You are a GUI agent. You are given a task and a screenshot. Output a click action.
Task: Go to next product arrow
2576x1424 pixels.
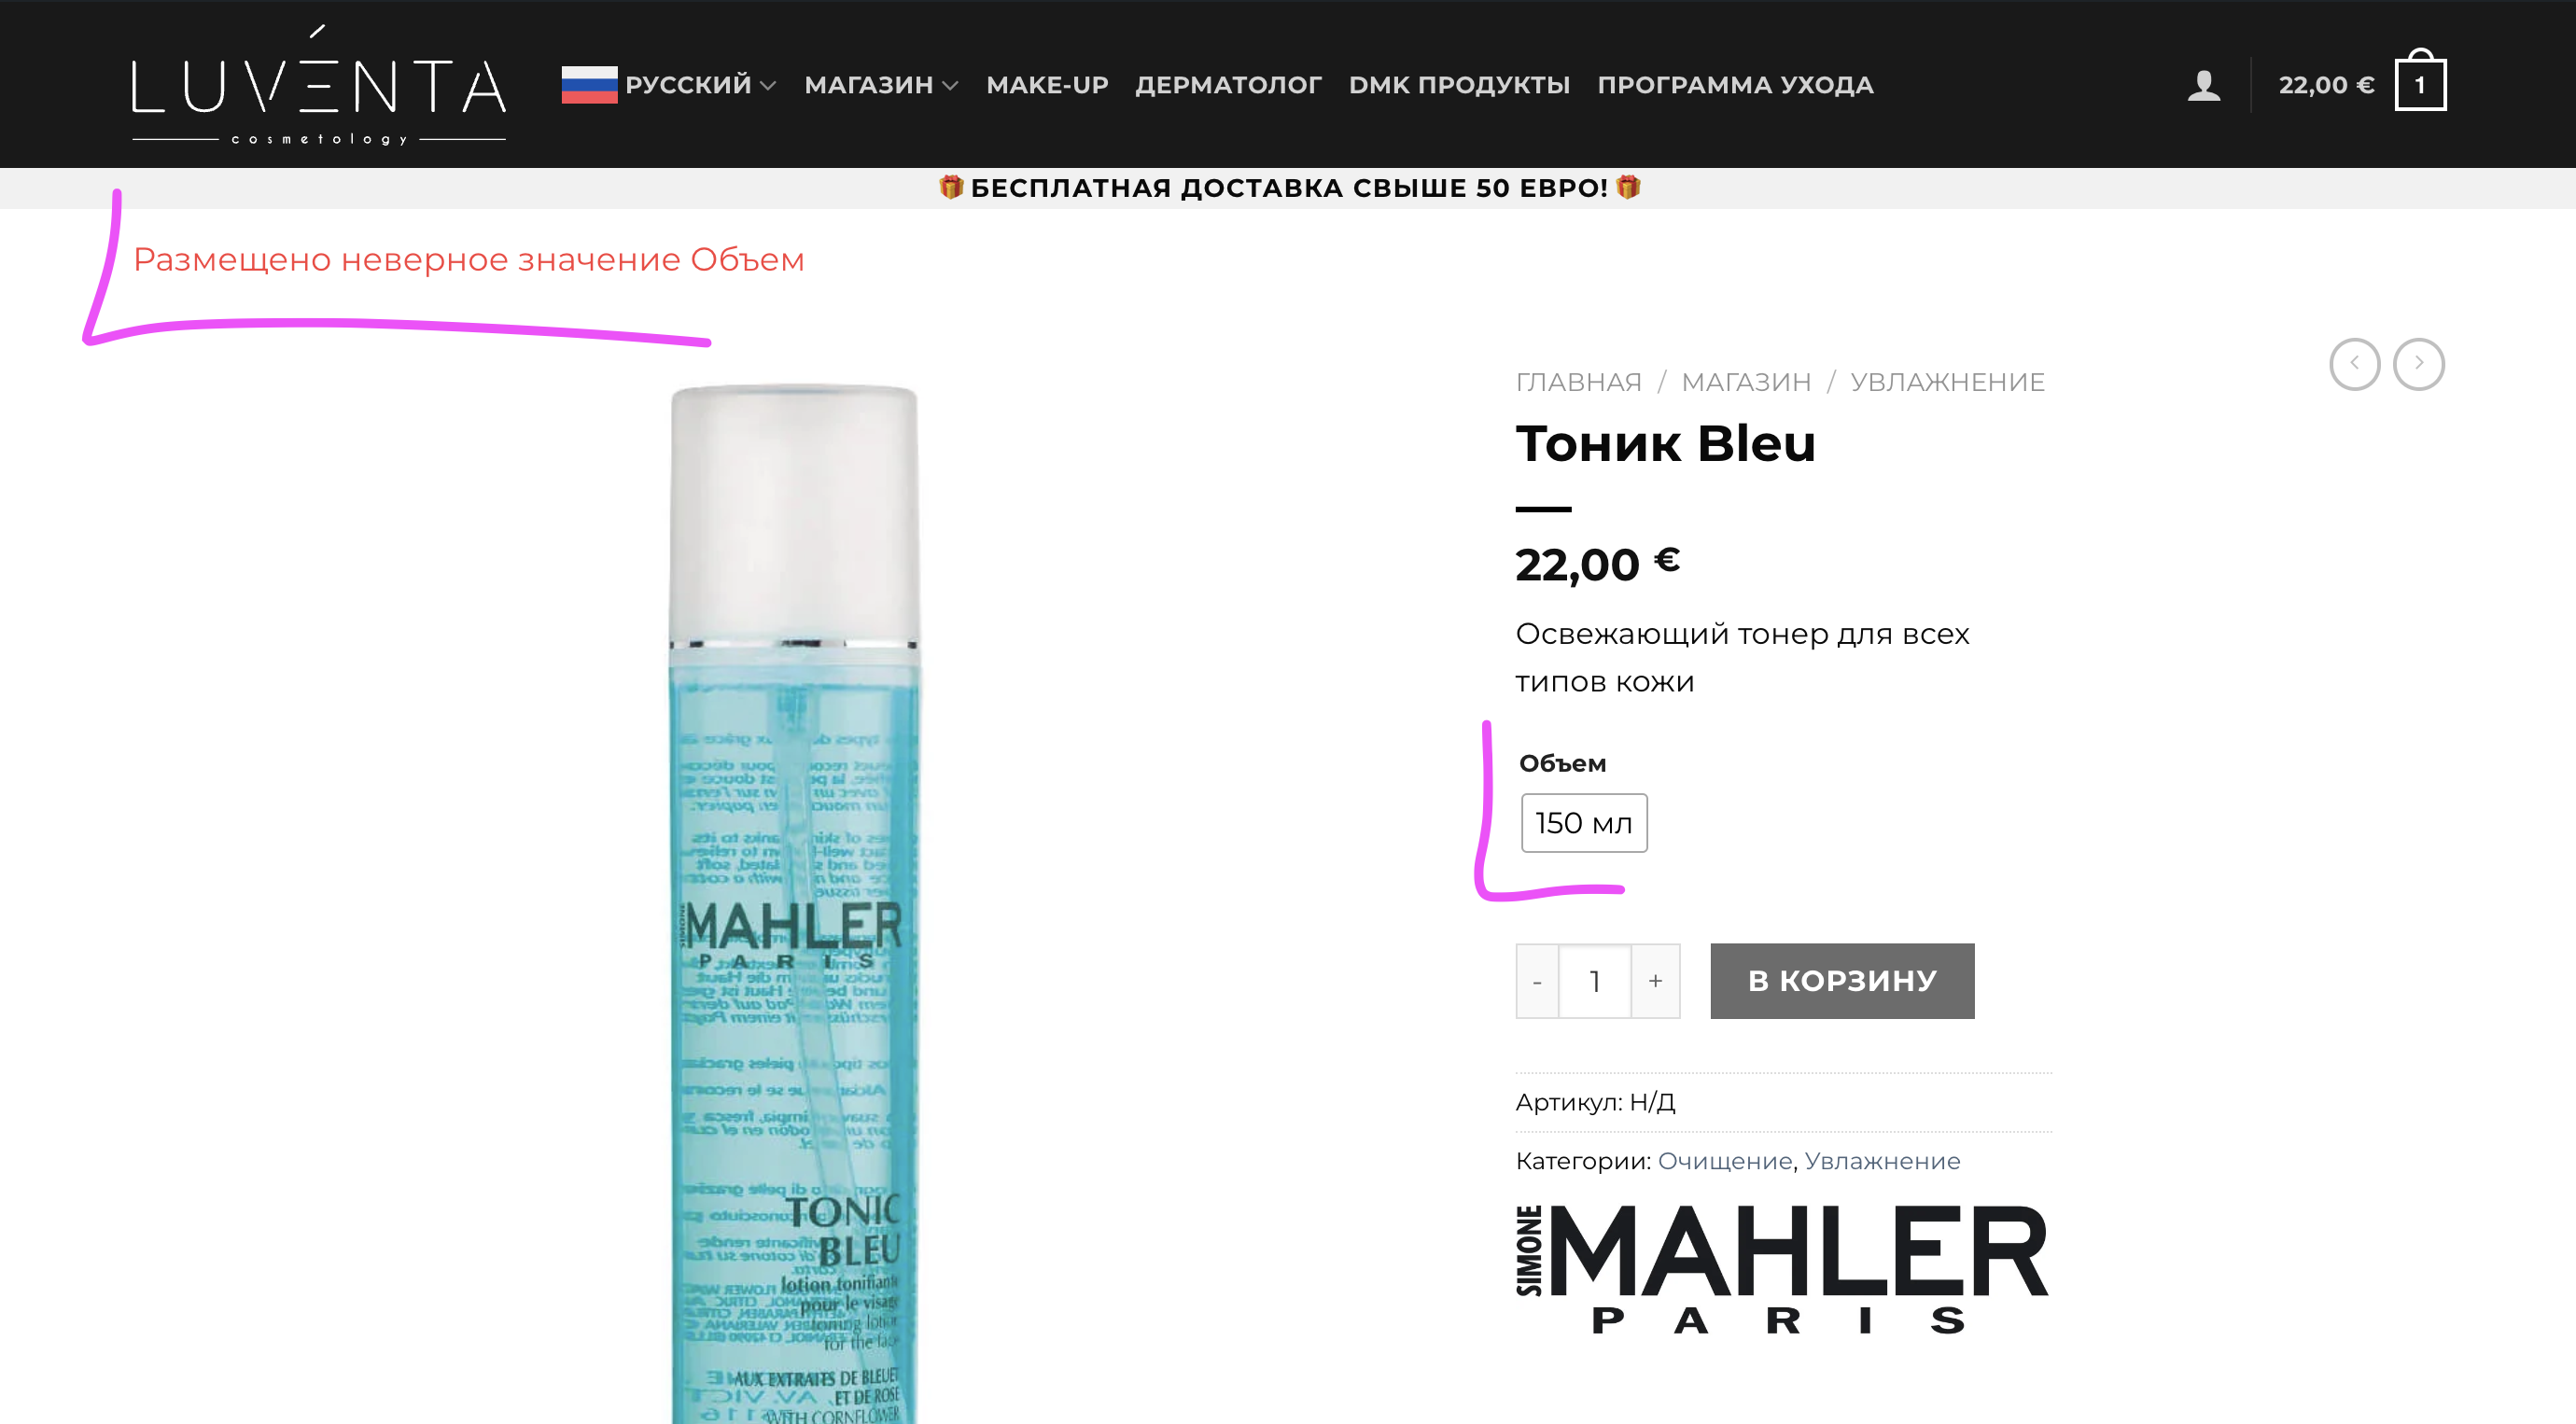pos(2418,364)
